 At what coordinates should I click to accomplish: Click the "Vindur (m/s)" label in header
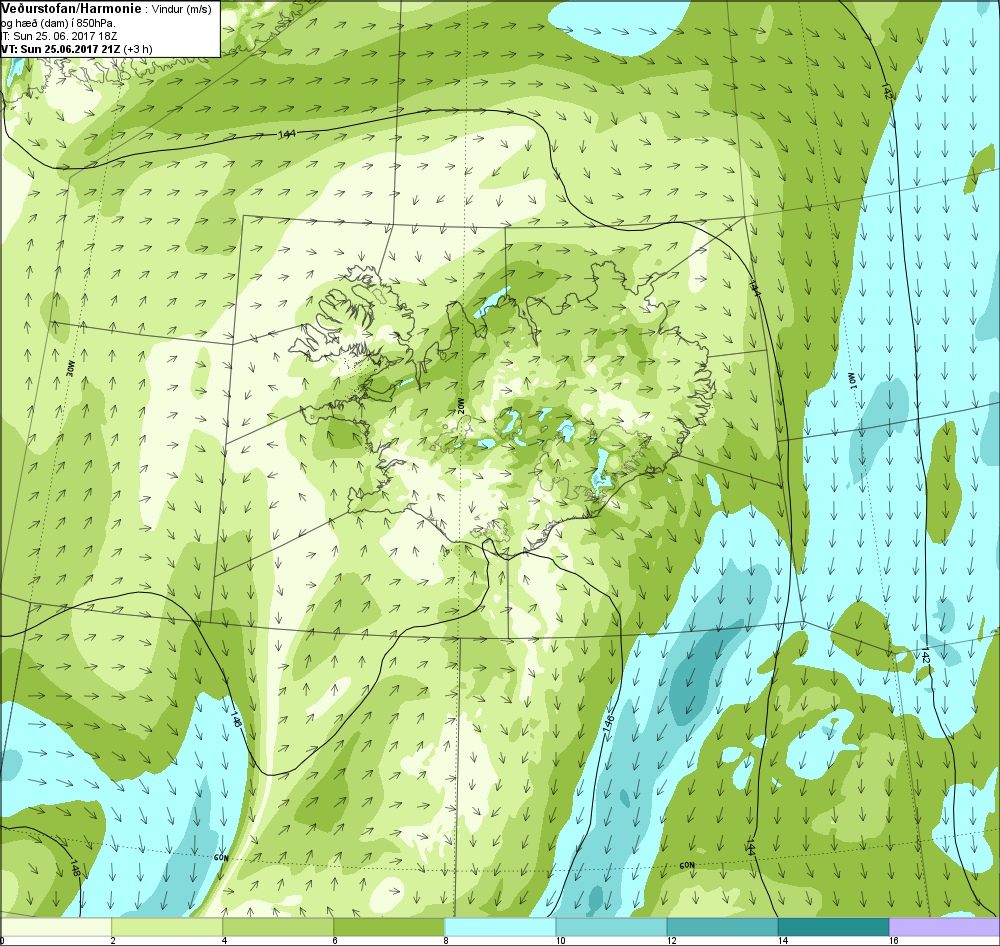pyautogui.click(x=182, y=9)
